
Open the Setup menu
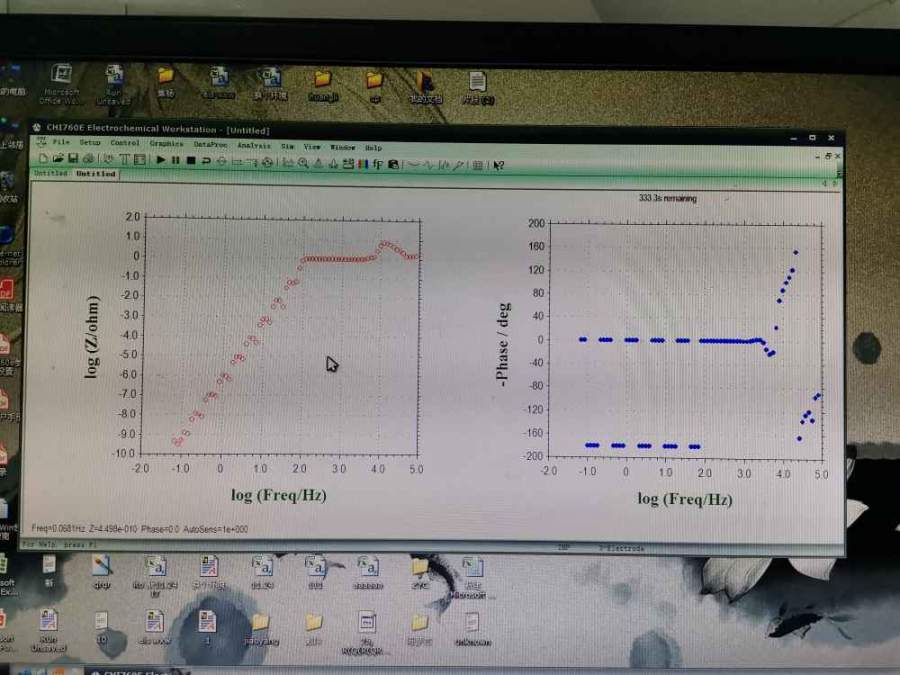[x=90, y=142]
